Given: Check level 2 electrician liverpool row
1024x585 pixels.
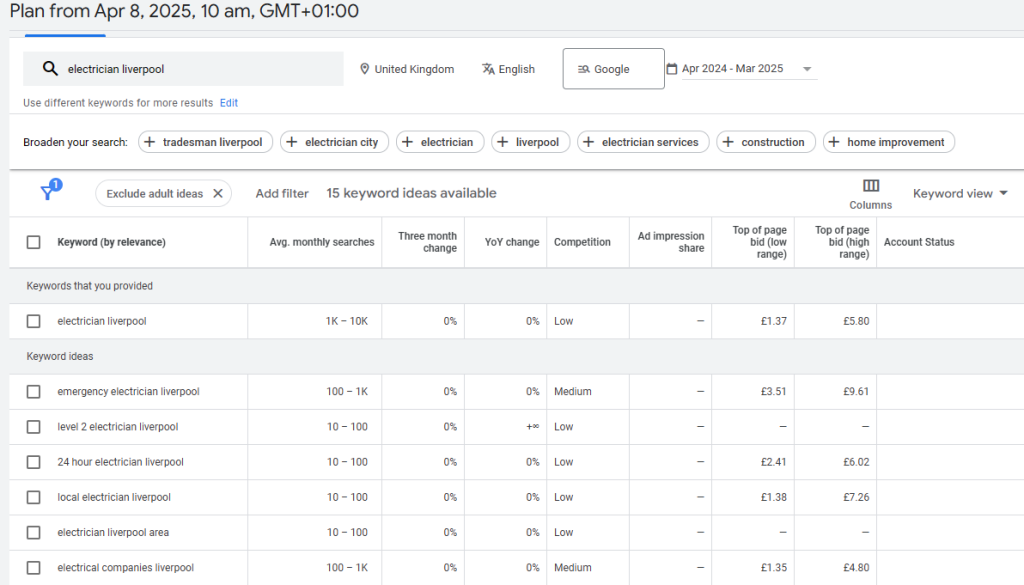Looking at the screenshot, I should 33,427.
